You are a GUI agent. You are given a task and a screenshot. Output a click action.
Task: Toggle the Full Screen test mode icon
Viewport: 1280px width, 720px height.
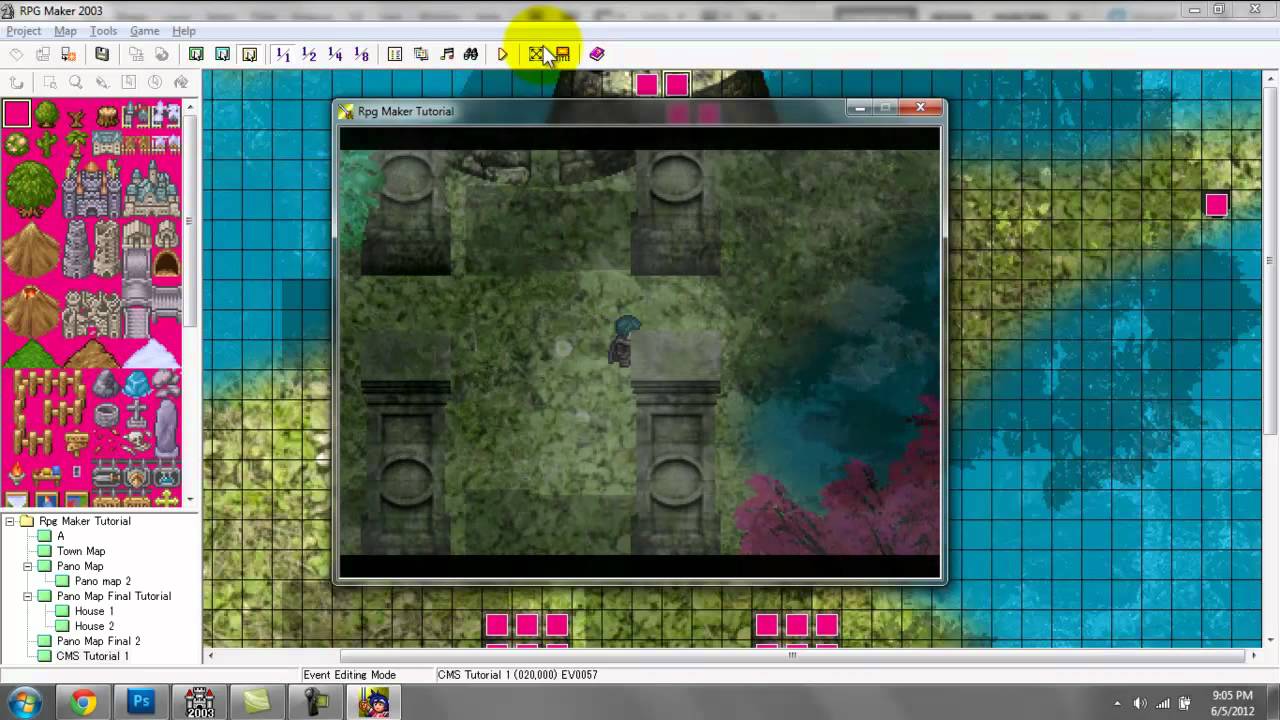pyautogui.click(x=536, y=54)
